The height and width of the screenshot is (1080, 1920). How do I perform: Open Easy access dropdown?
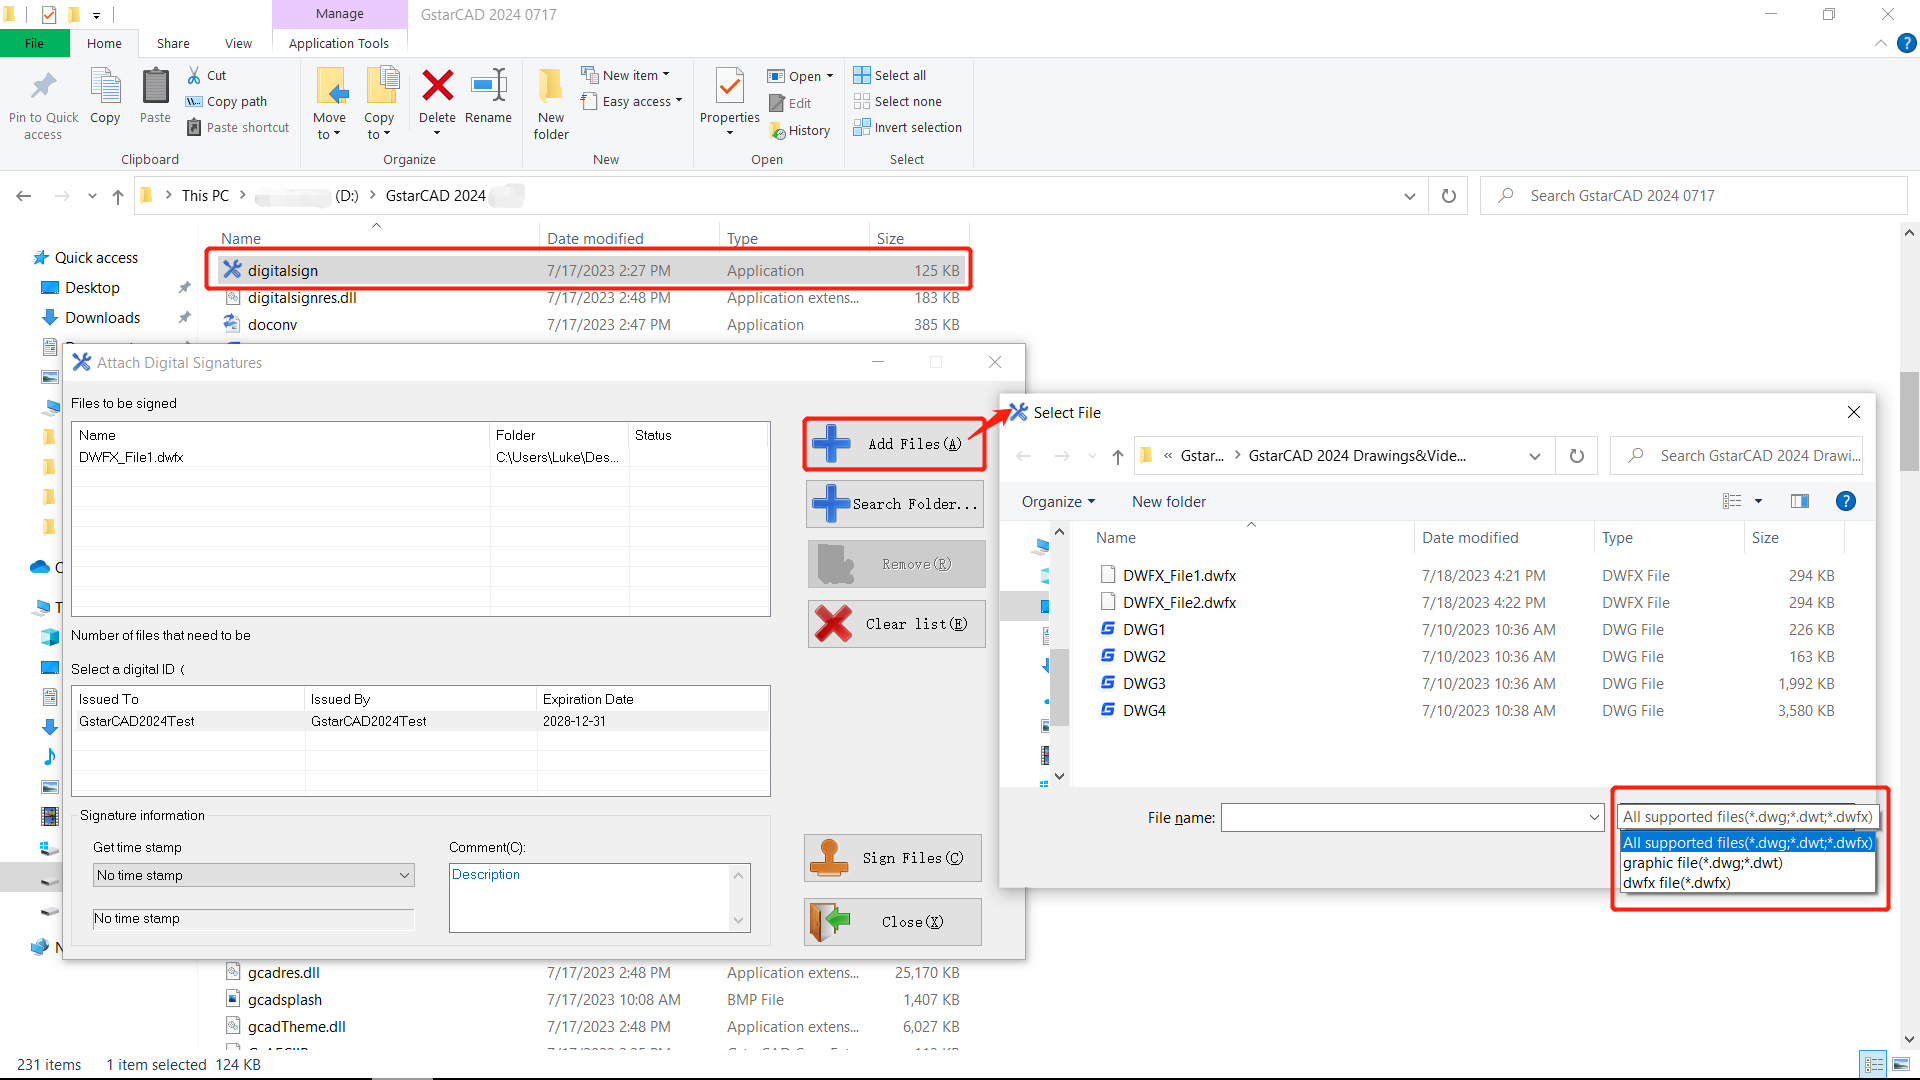click(x=632, y=101)
